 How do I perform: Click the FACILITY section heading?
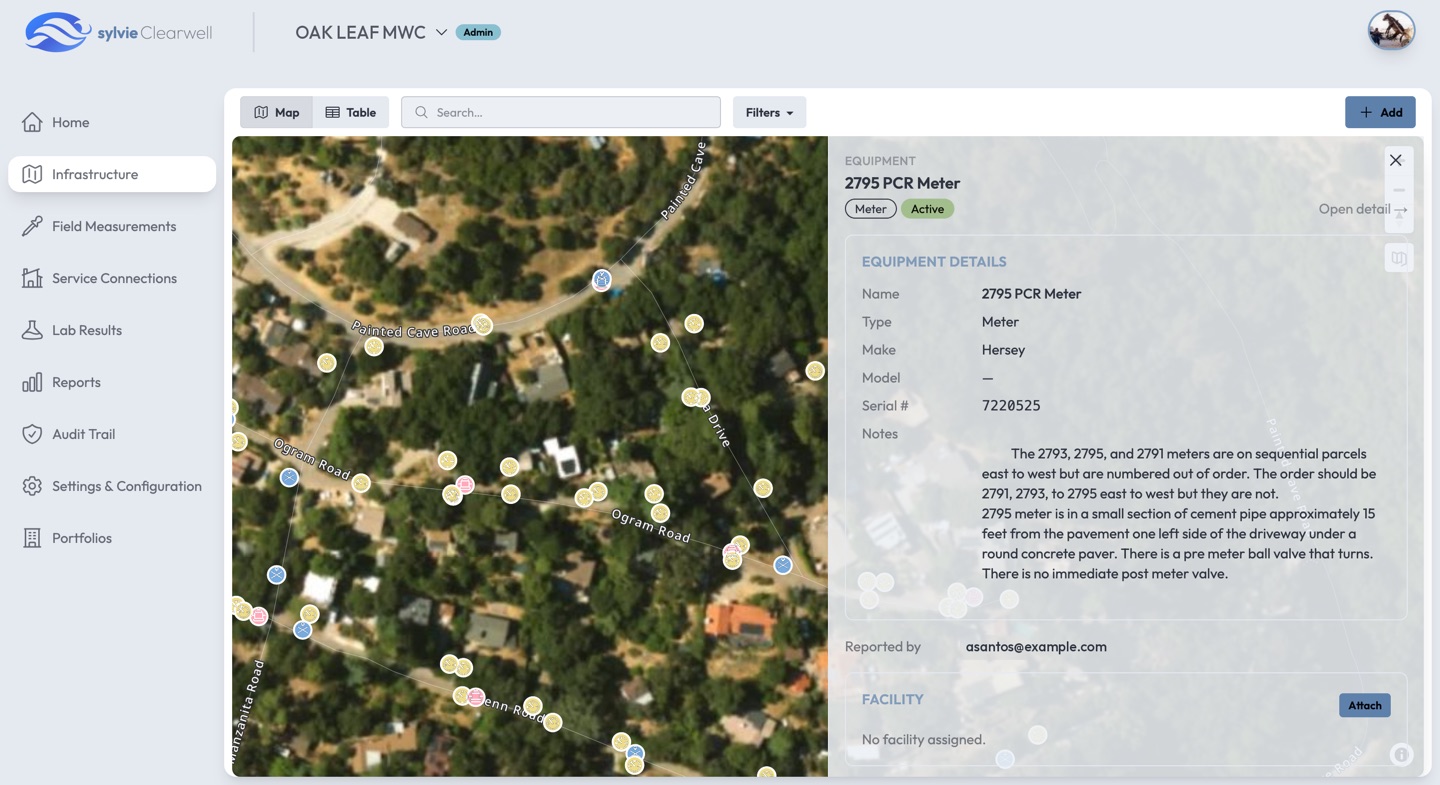click(892, 700)
